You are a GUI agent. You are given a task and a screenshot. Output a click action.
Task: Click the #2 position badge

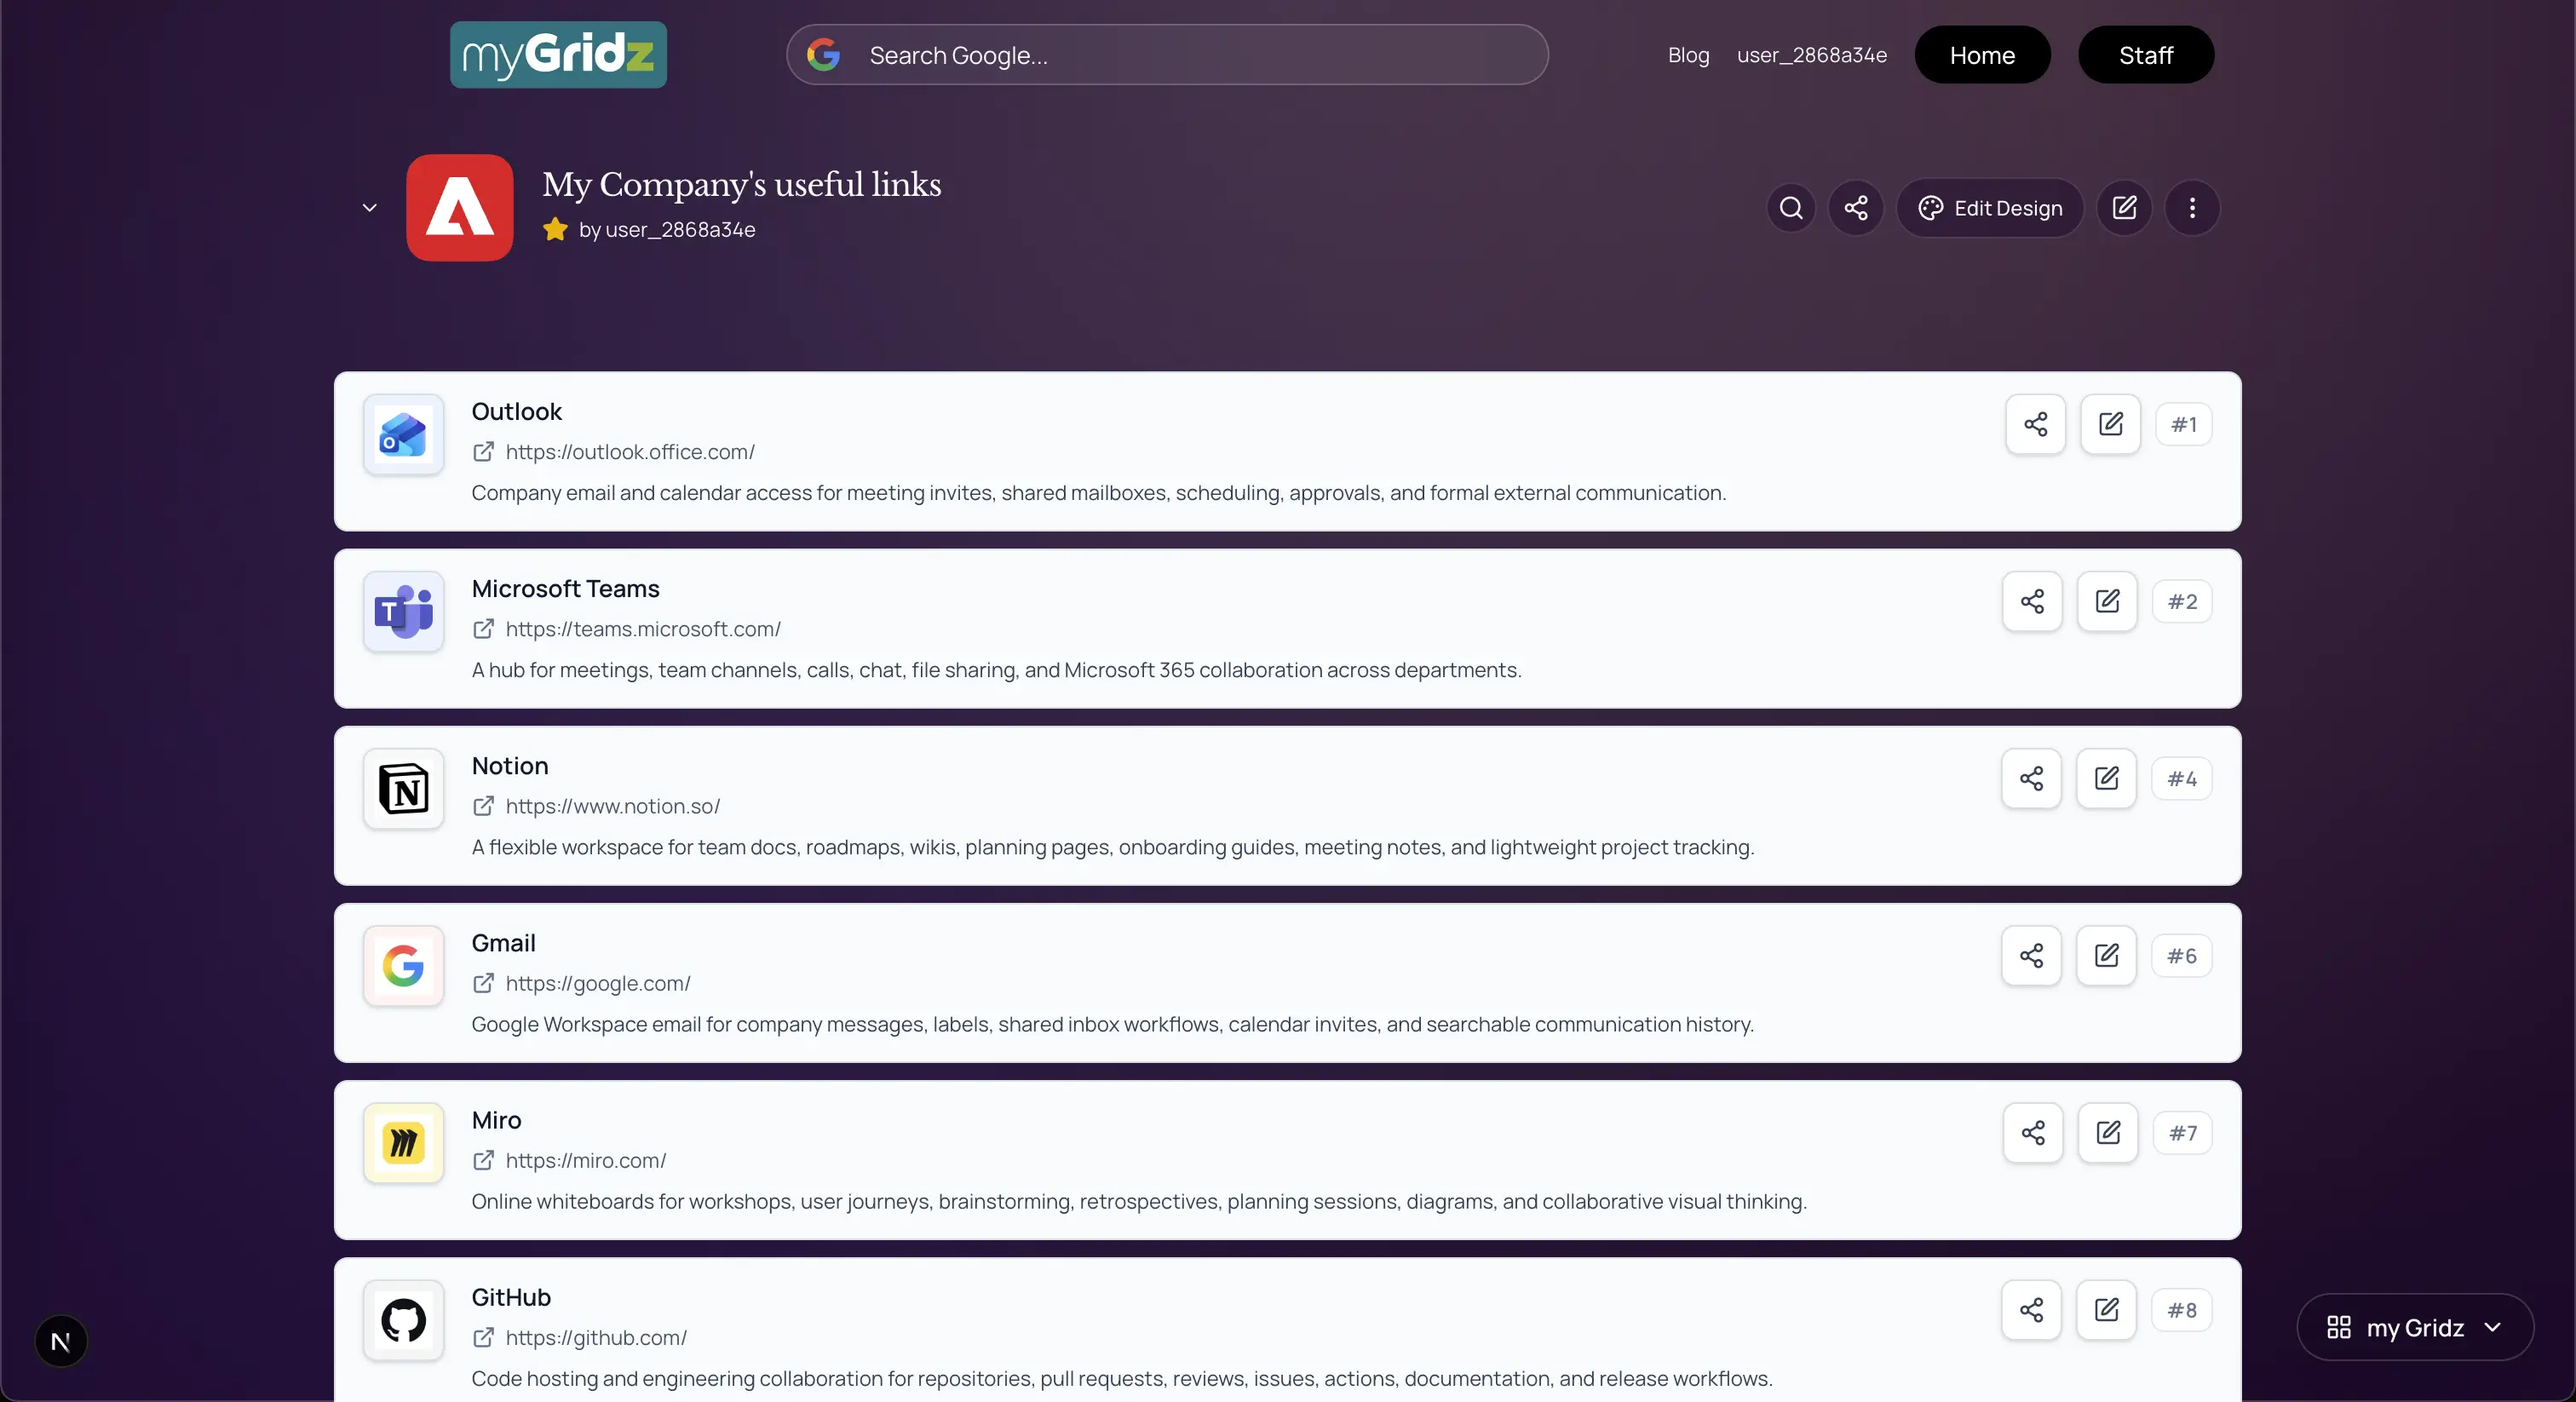[2182, 601]
